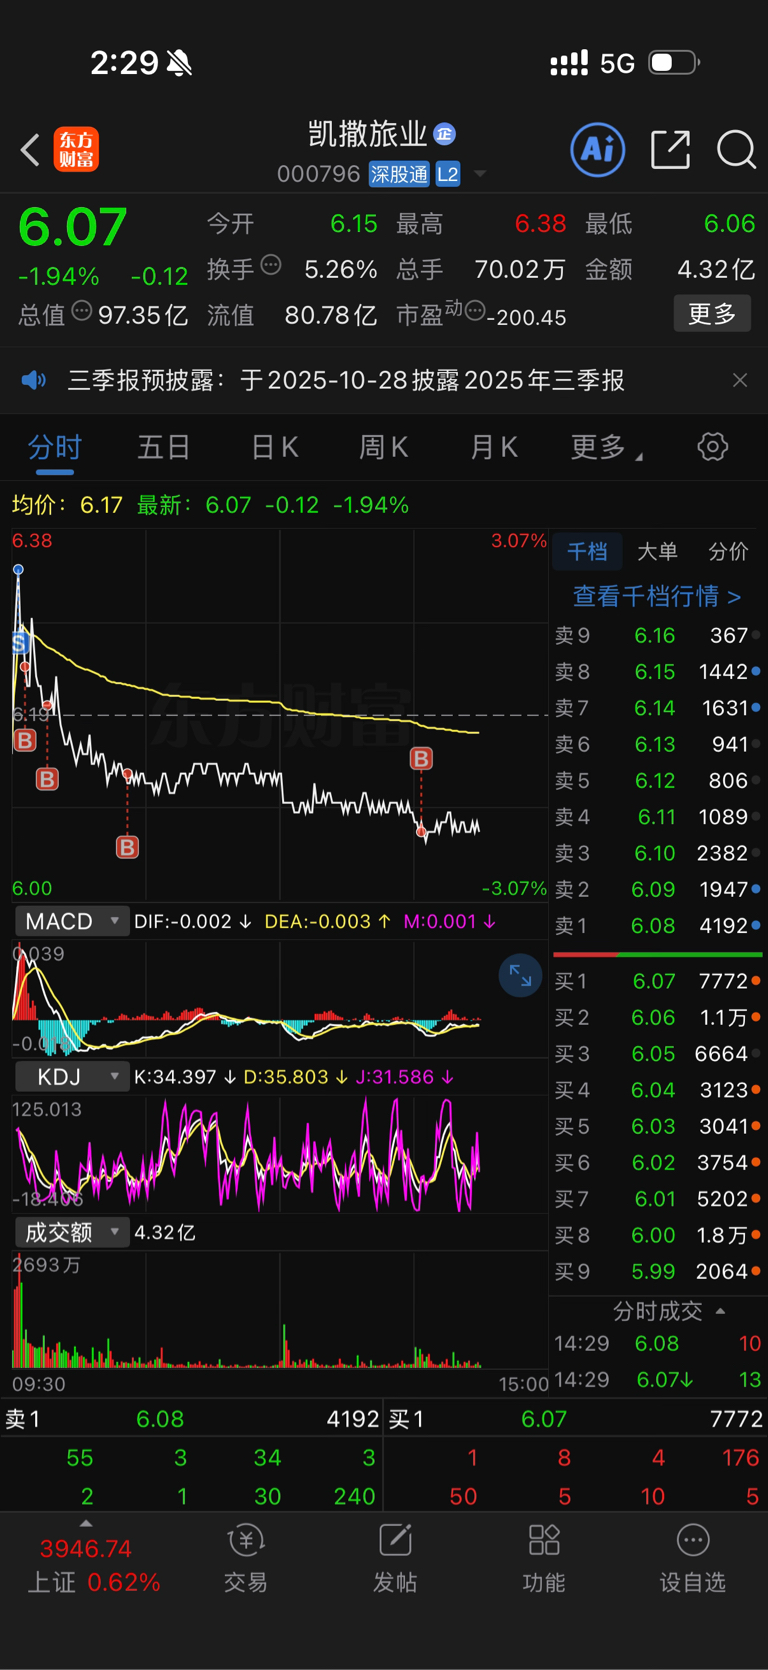This screenshot has width=768, height=1670.
Task: Switch to the 大单 tab
Action: coord(657,551)
